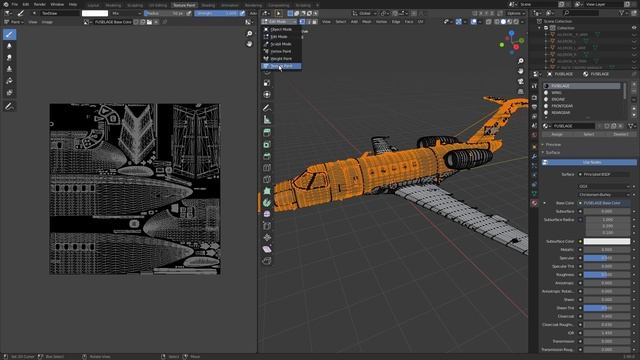Expand the Preview panel in material properties
640x360 pixels.
(x=553, y=144)
